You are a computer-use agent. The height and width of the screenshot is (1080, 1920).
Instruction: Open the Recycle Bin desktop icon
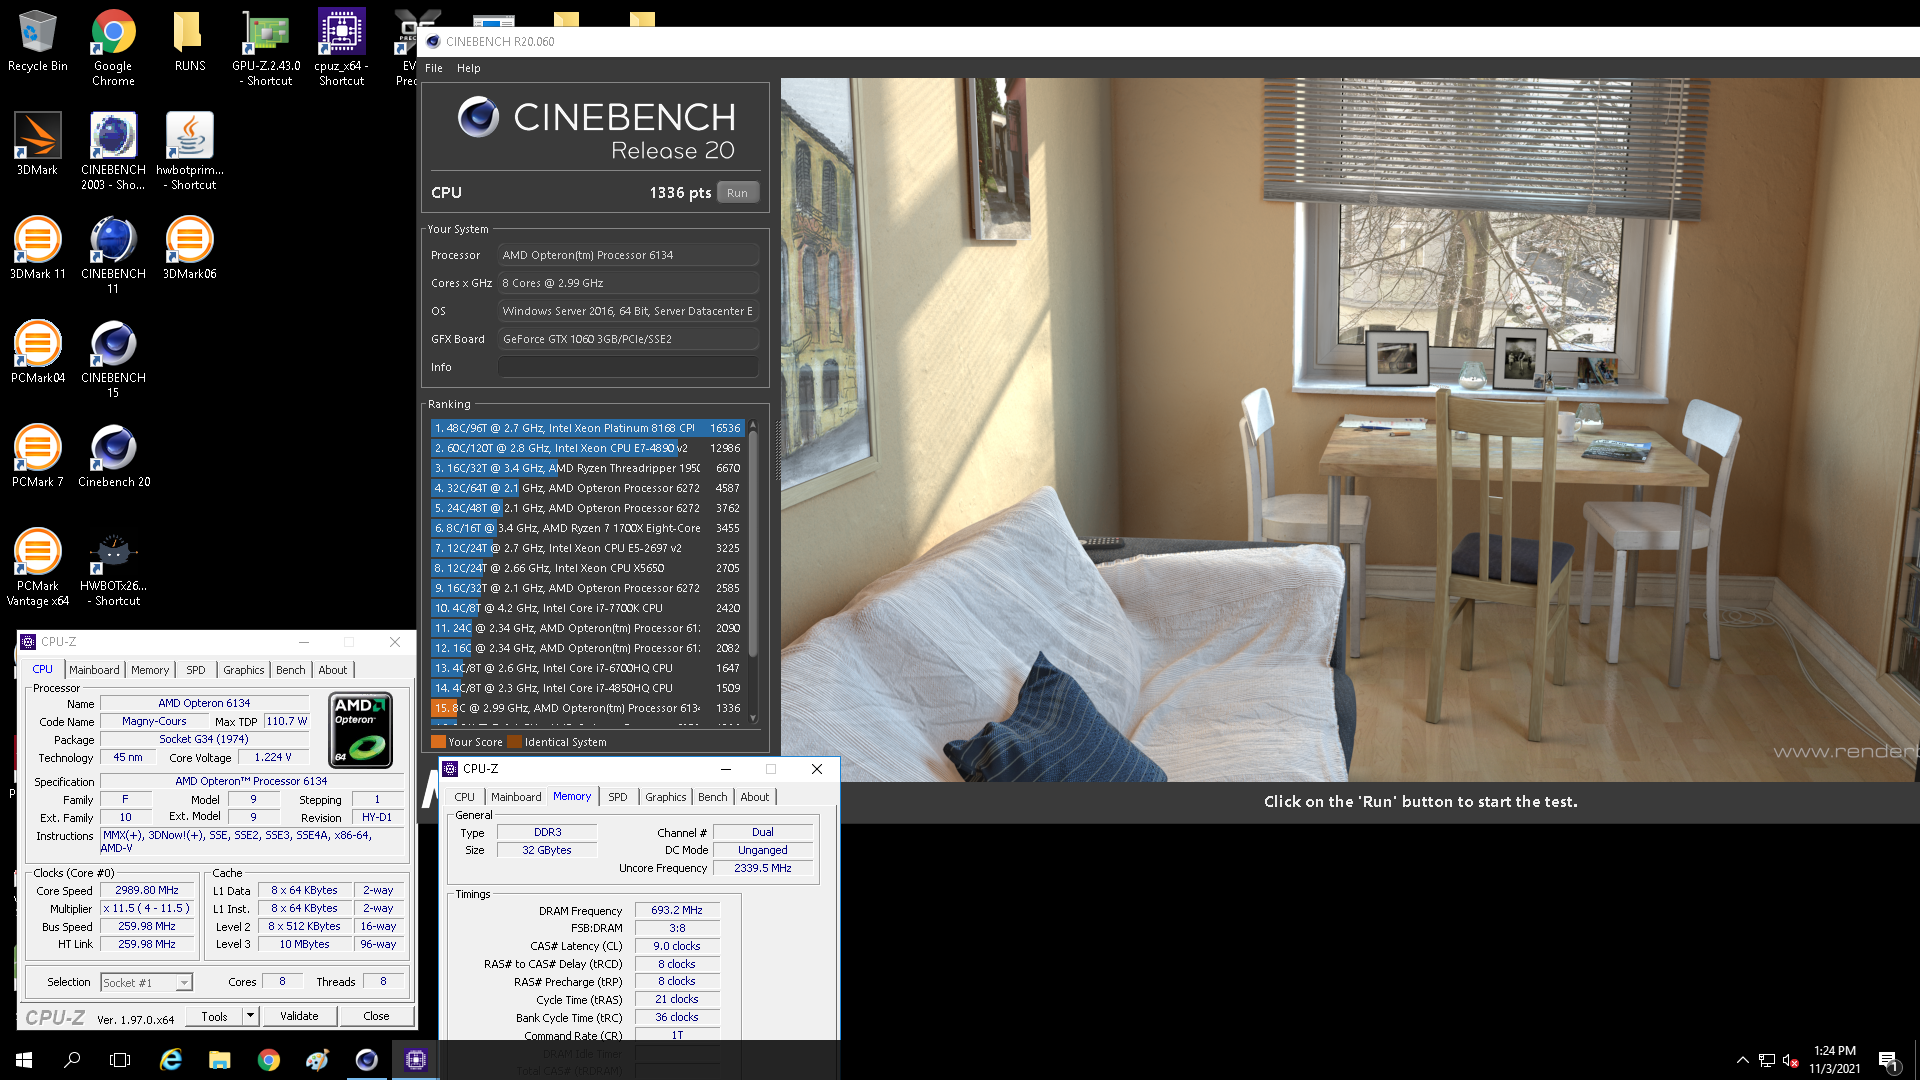point(38,41)
